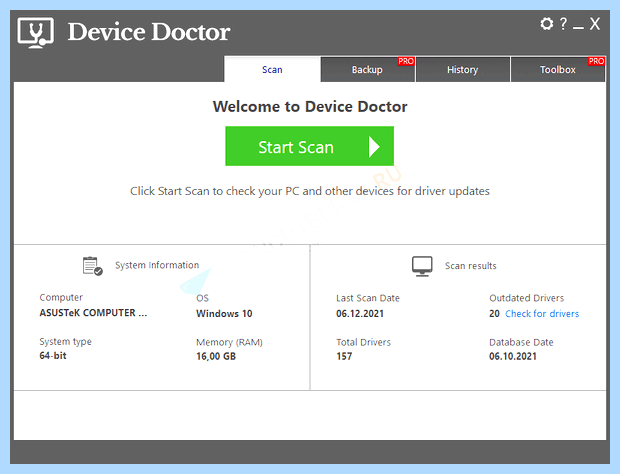Click the Click Start Scan instruction text
This screenshot has width=620, height=474.
[310, 191]
